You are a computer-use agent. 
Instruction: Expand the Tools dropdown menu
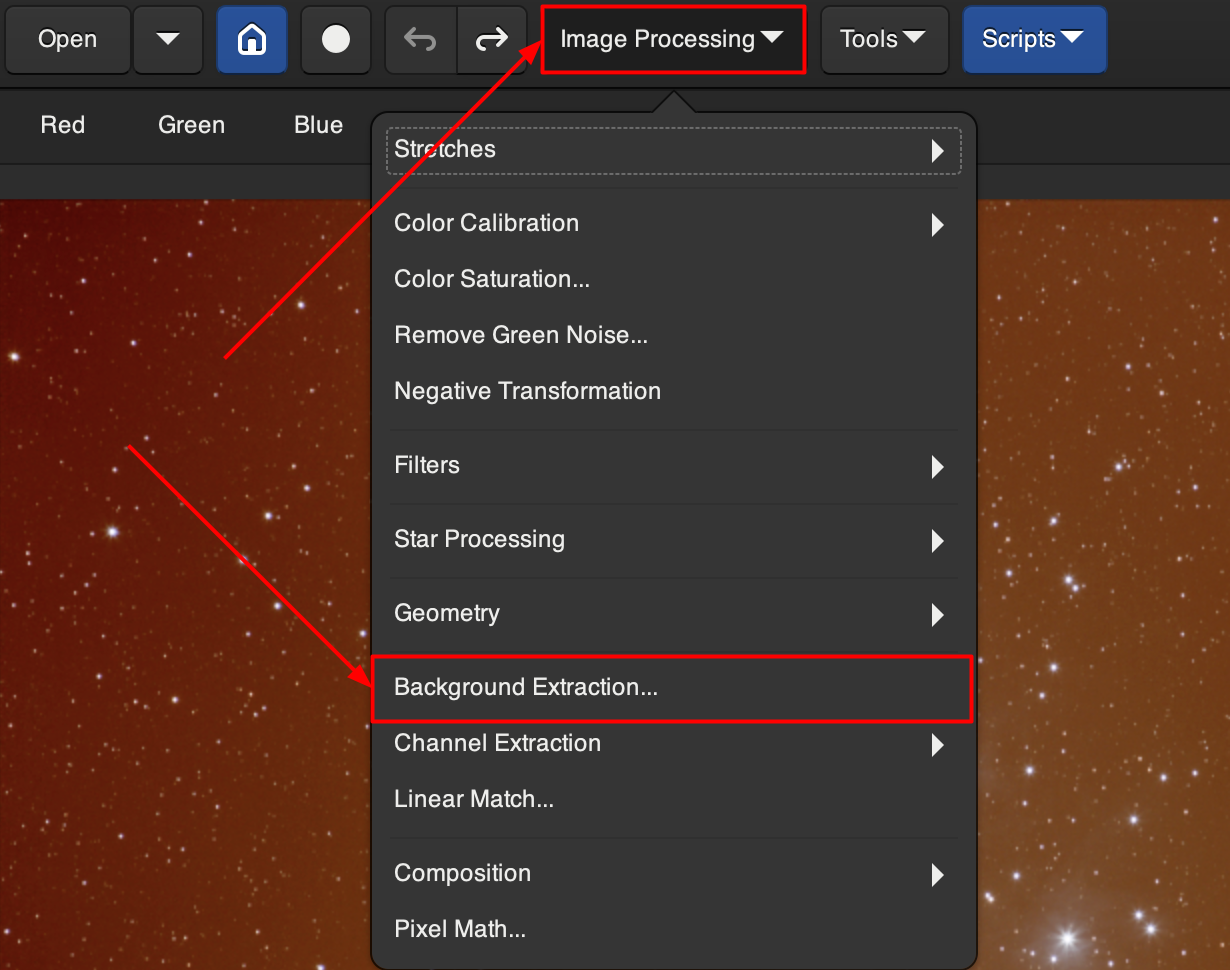(883, 40)
